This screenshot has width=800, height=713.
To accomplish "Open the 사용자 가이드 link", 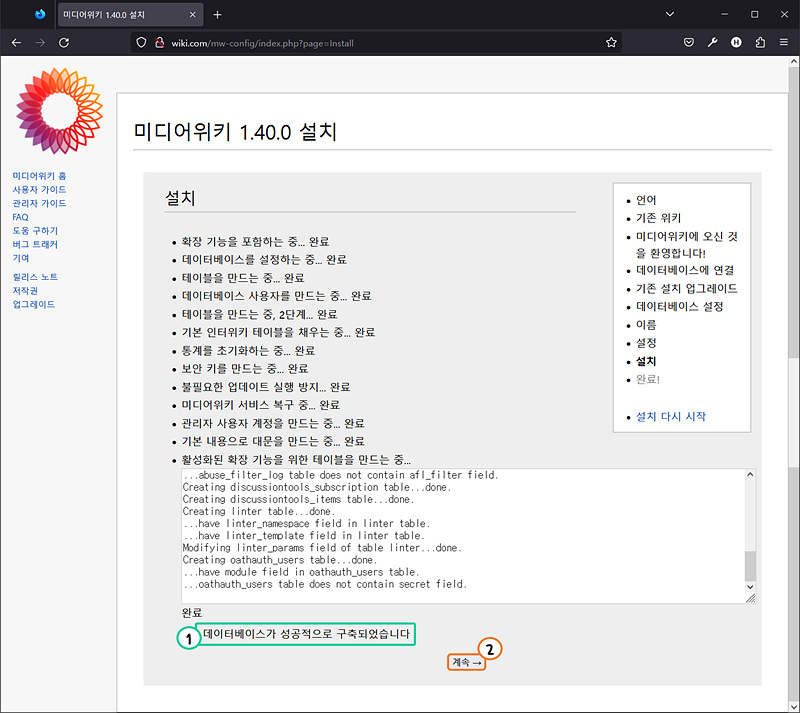I will (x=39, y=190).
